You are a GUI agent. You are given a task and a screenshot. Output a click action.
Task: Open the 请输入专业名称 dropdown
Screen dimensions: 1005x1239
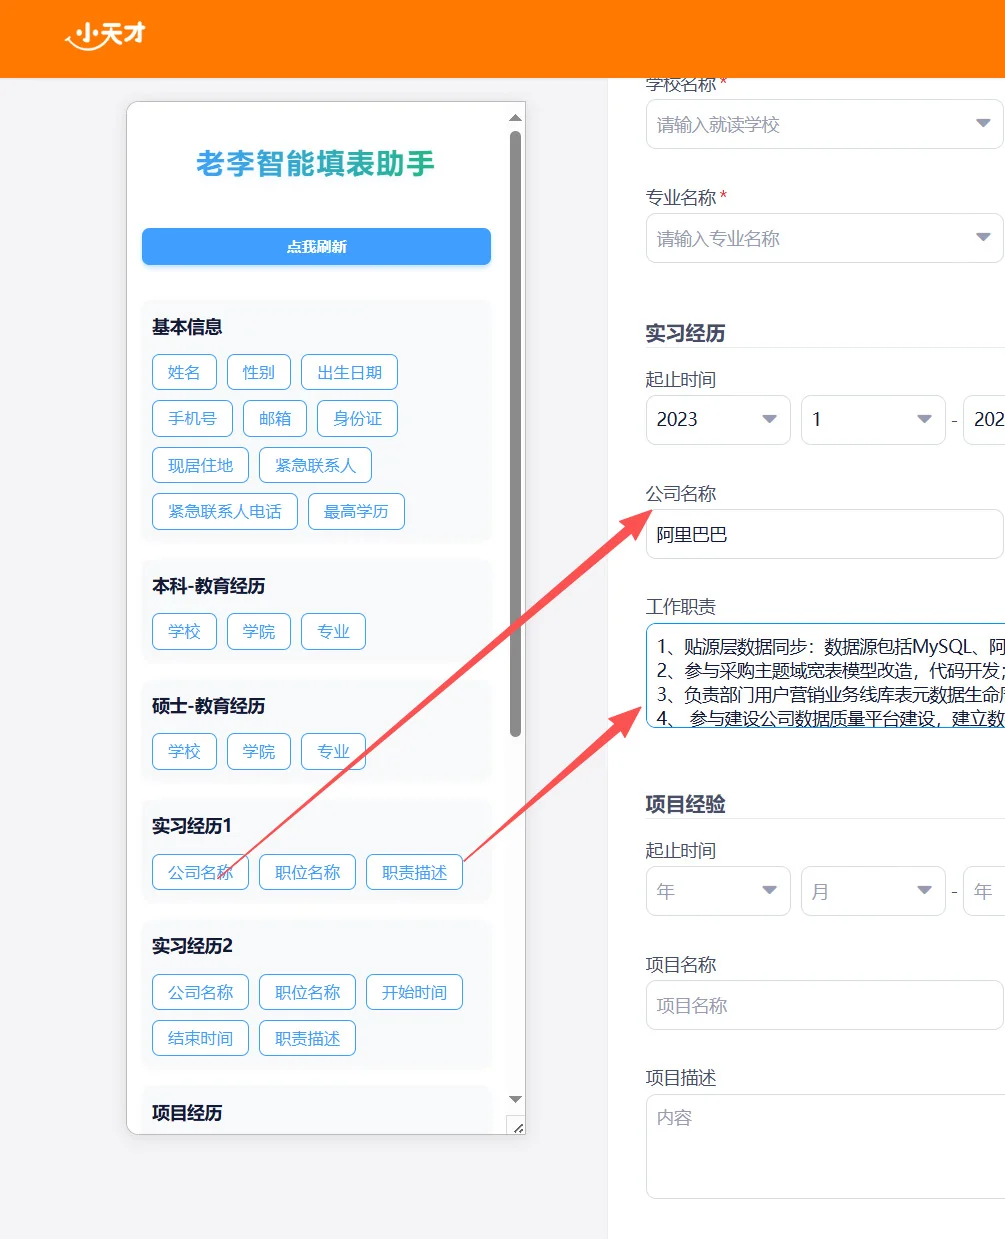coord(824,238)
